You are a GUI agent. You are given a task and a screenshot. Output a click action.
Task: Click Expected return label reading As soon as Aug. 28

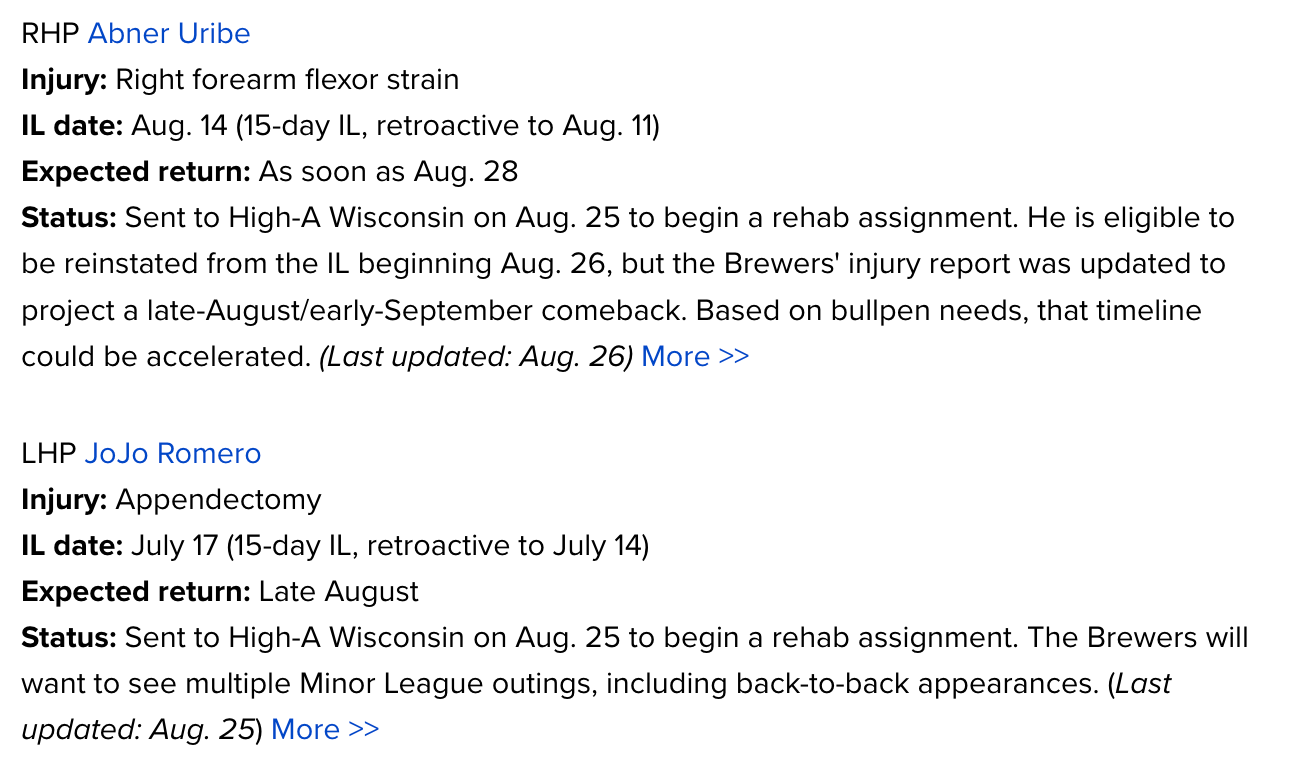point(136,172)
